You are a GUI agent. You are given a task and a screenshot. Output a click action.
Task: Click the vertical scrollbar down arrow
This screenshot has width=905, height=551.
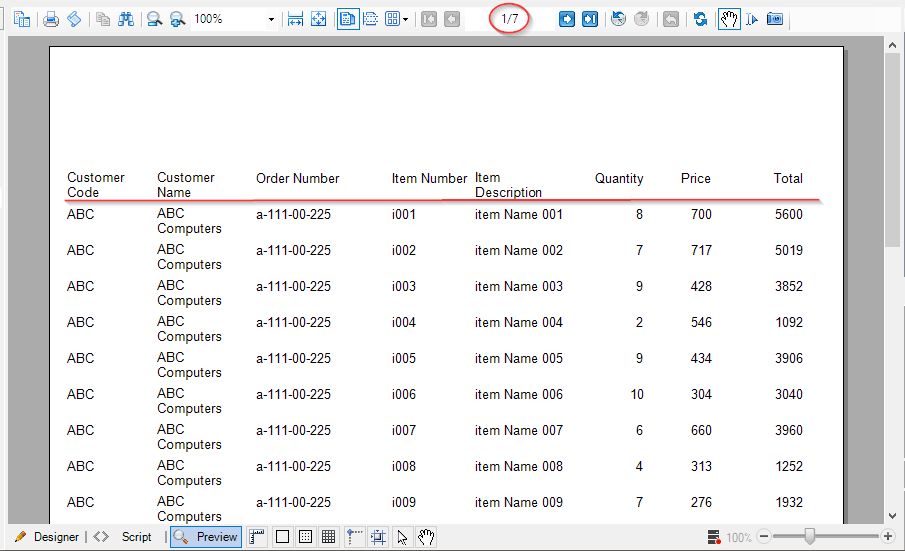point(892,516)
